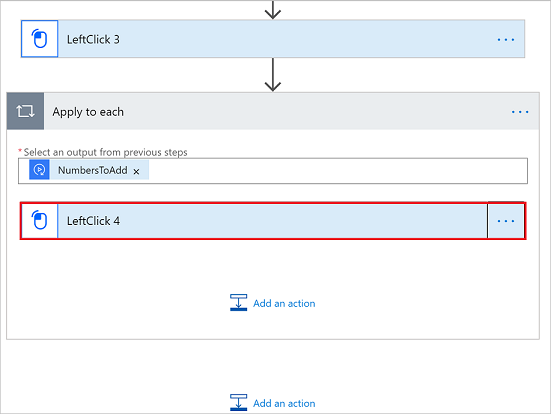Open the Apply to each ellipsis menu
The width and height of the screenshot is (551, 414).
click(520, 112)
